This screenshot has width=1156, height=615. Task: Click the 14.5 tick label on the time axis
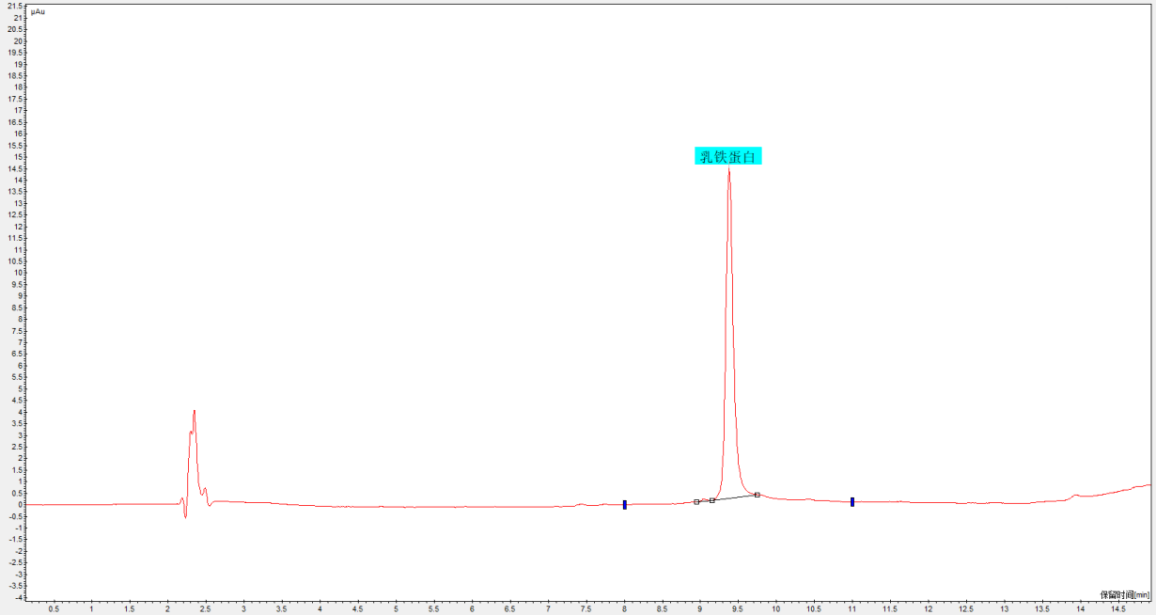coord(1118,608)
